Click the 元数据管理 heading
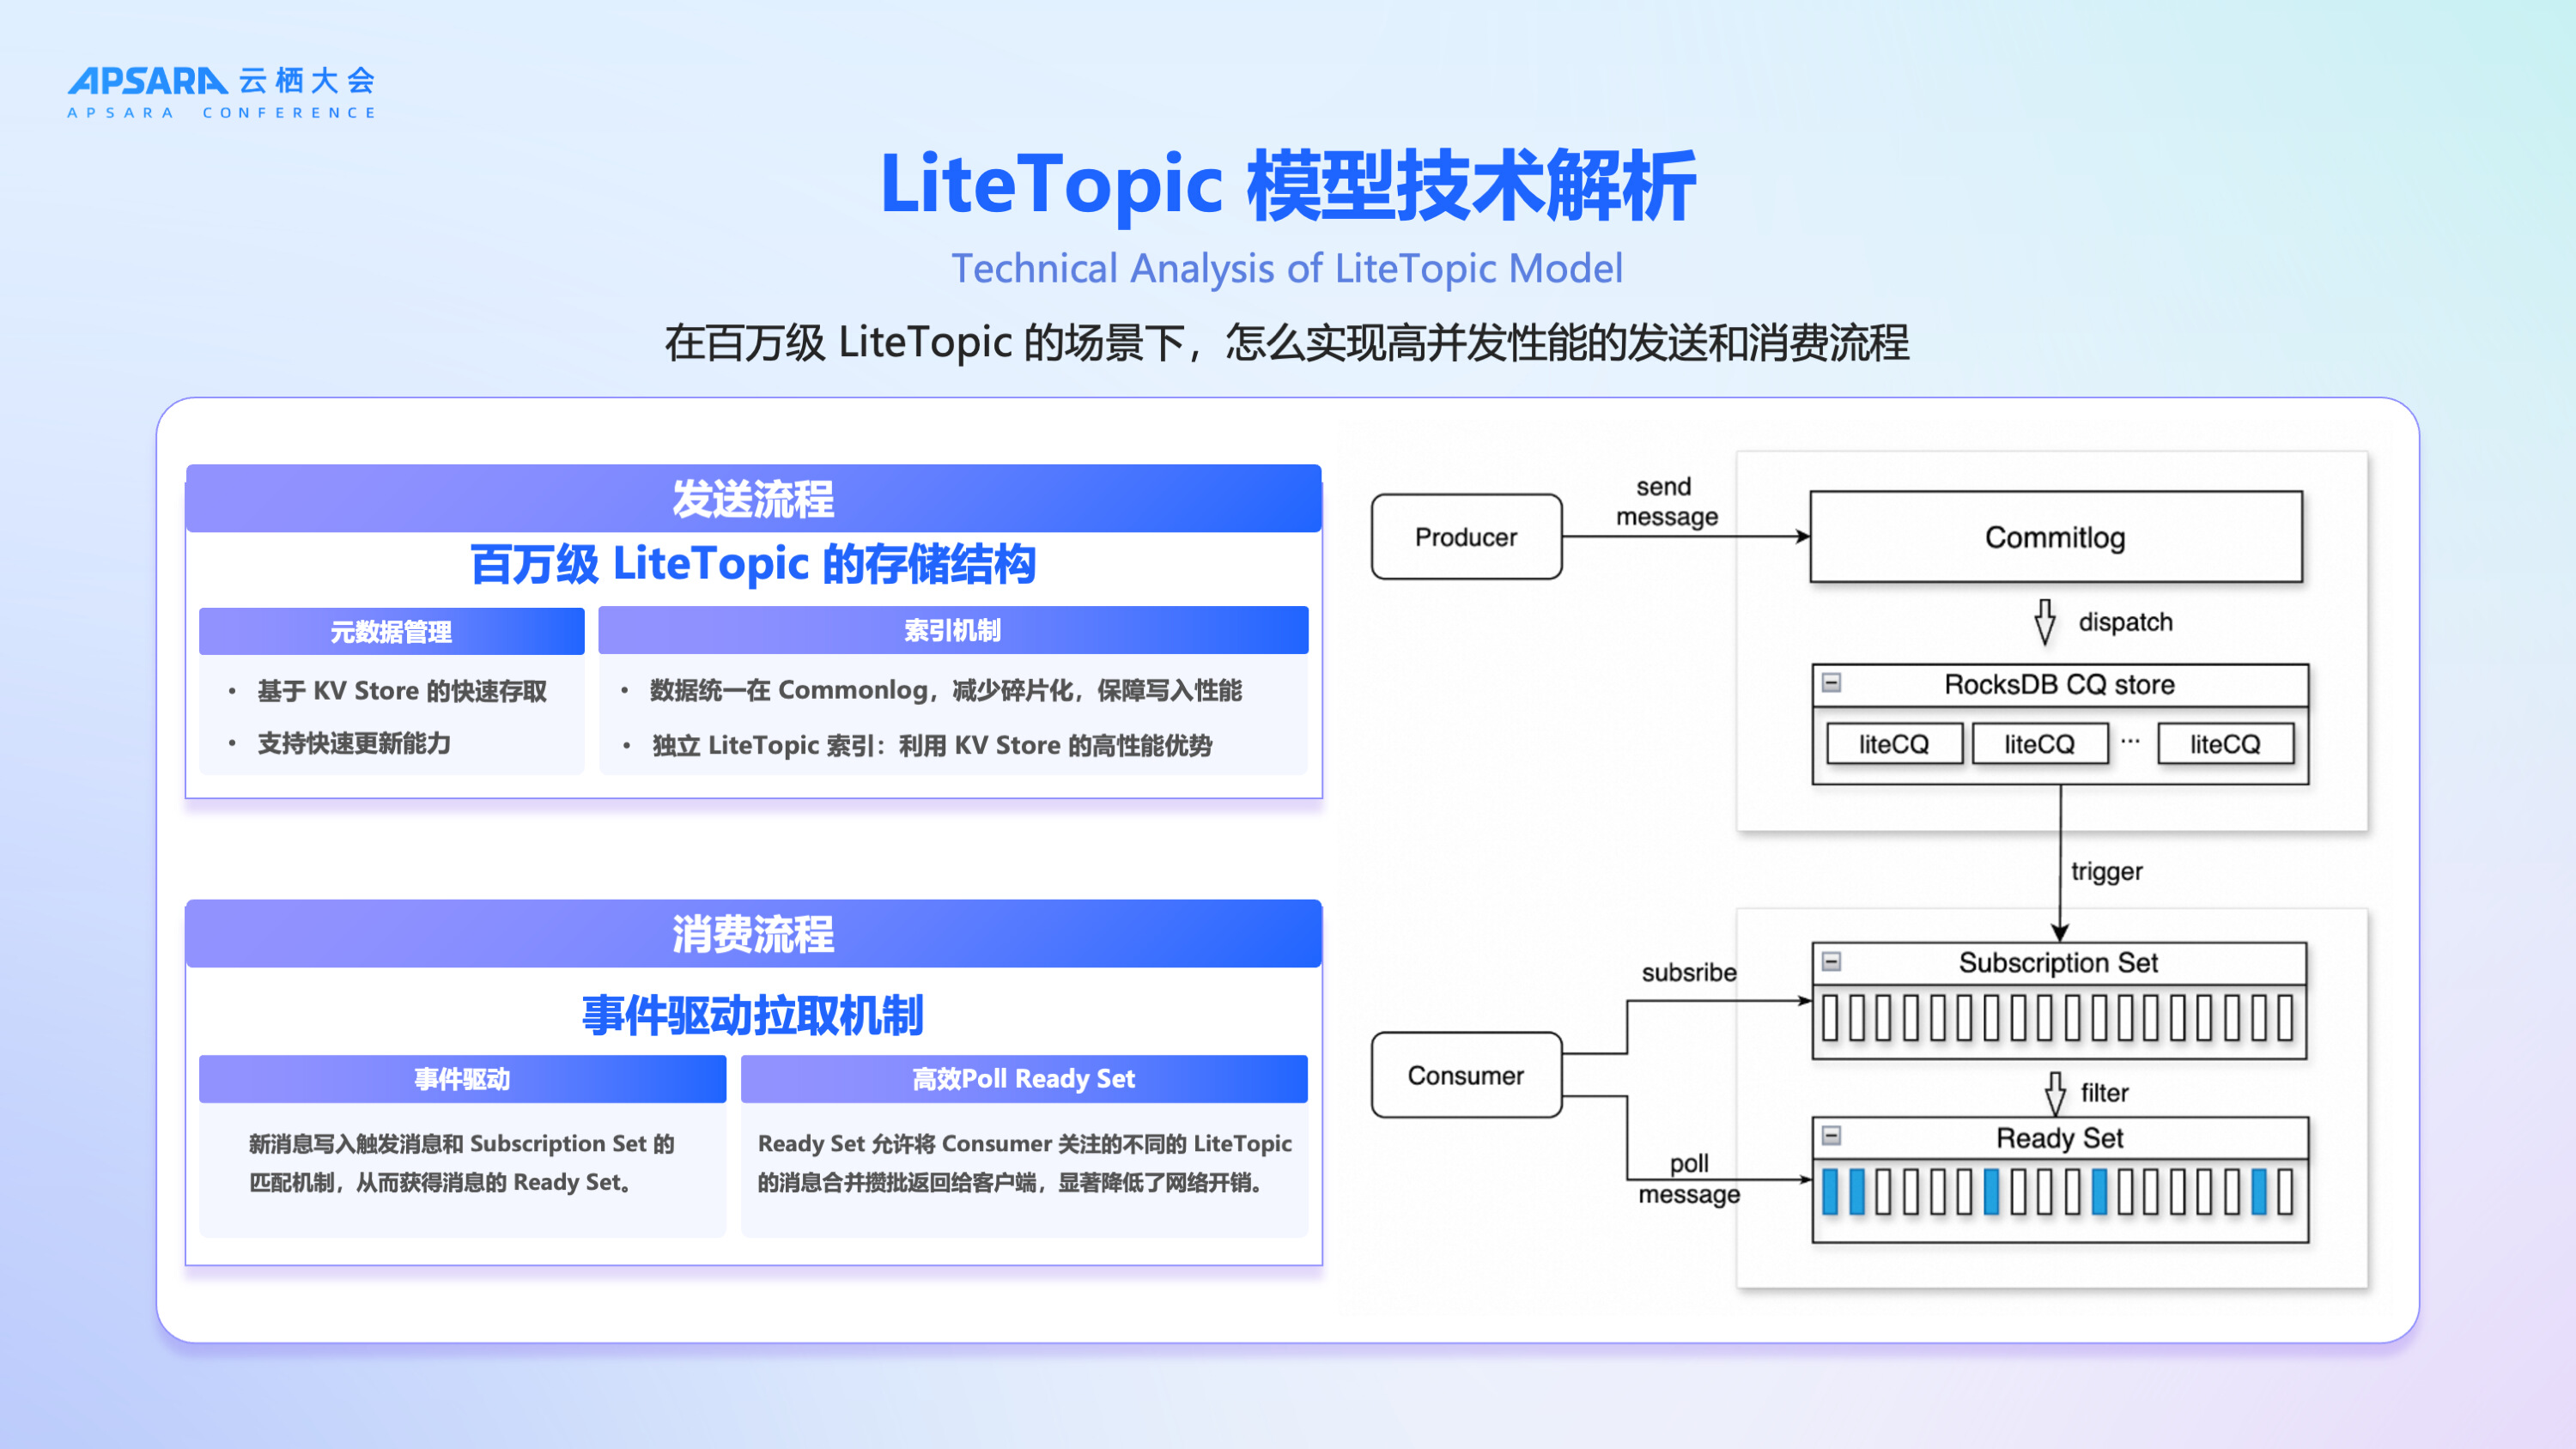The width and height of the screenshot is (2576, 1449). pyautogui.click(x=391, y=631)
